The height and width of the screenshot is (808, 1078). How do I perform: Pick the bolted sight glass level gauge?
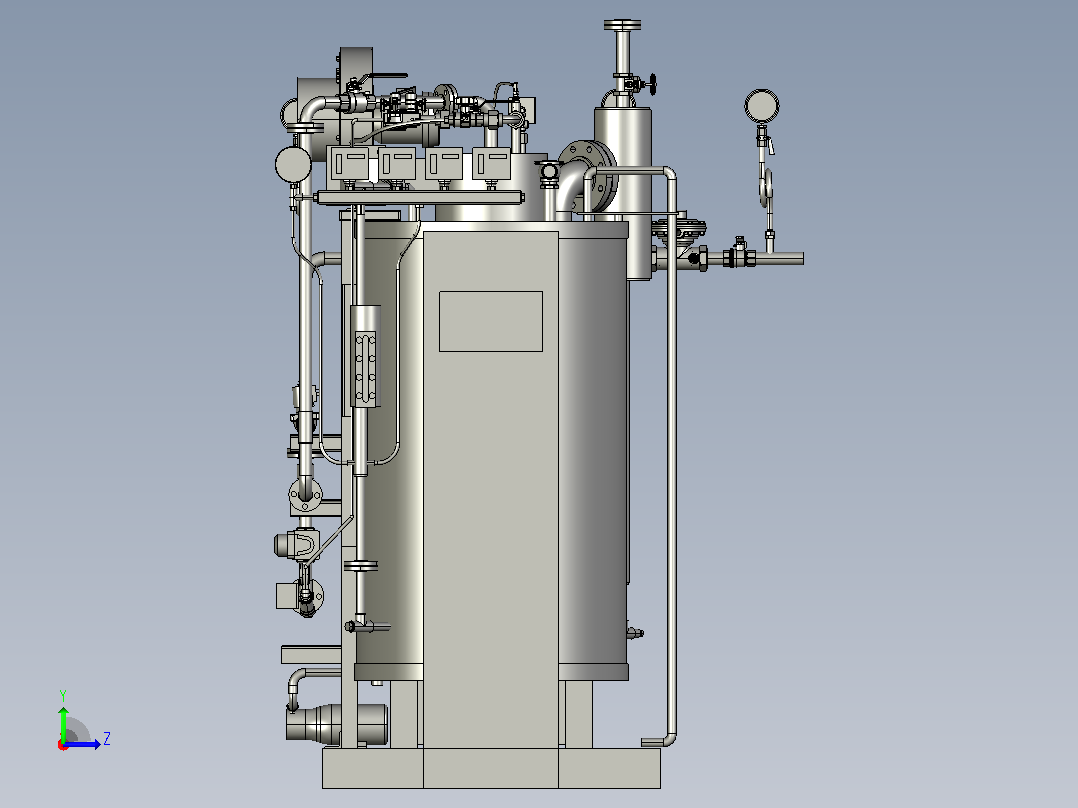pos(365,369)
